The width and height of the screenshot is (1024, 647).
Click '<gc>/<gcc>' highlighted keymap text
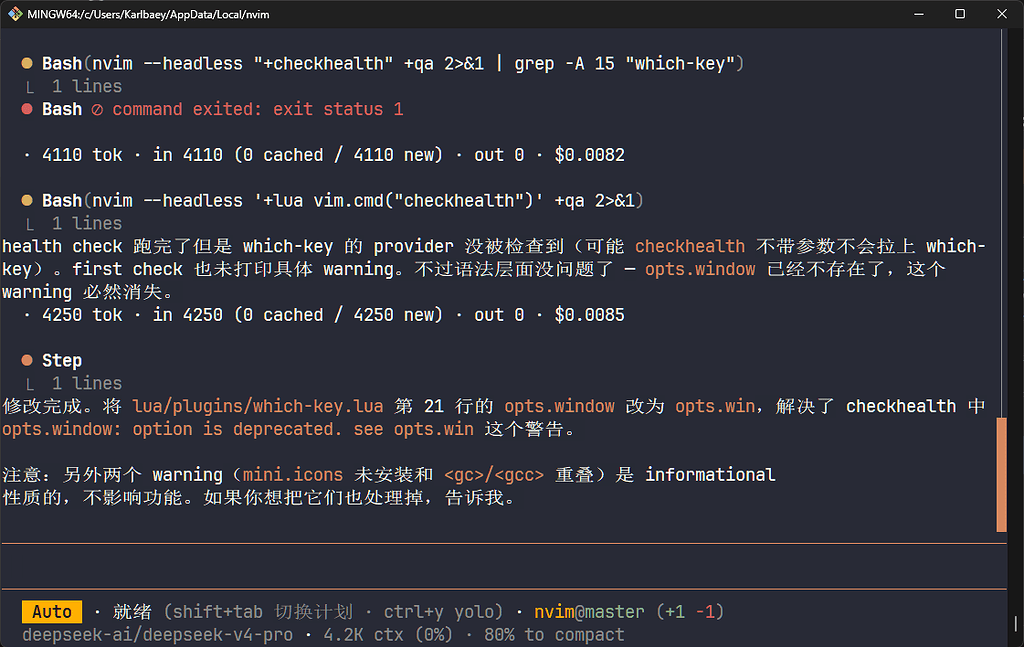[494, 475]
